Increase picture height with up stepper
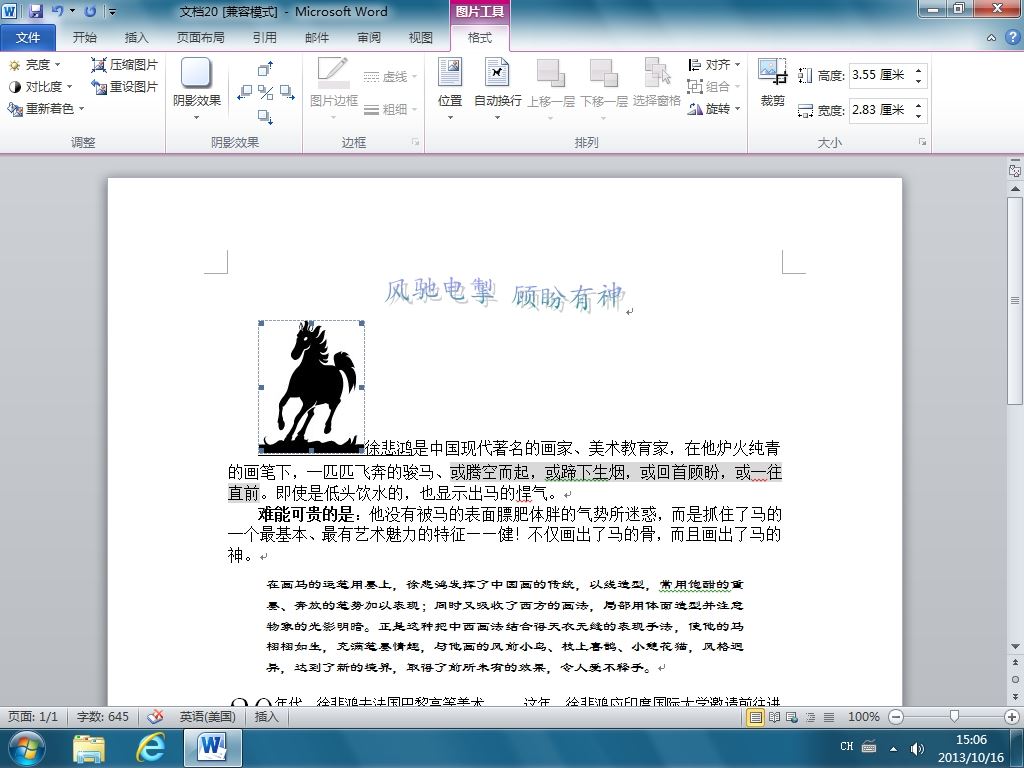This screenshot has width=1024, height=768. 919,70
